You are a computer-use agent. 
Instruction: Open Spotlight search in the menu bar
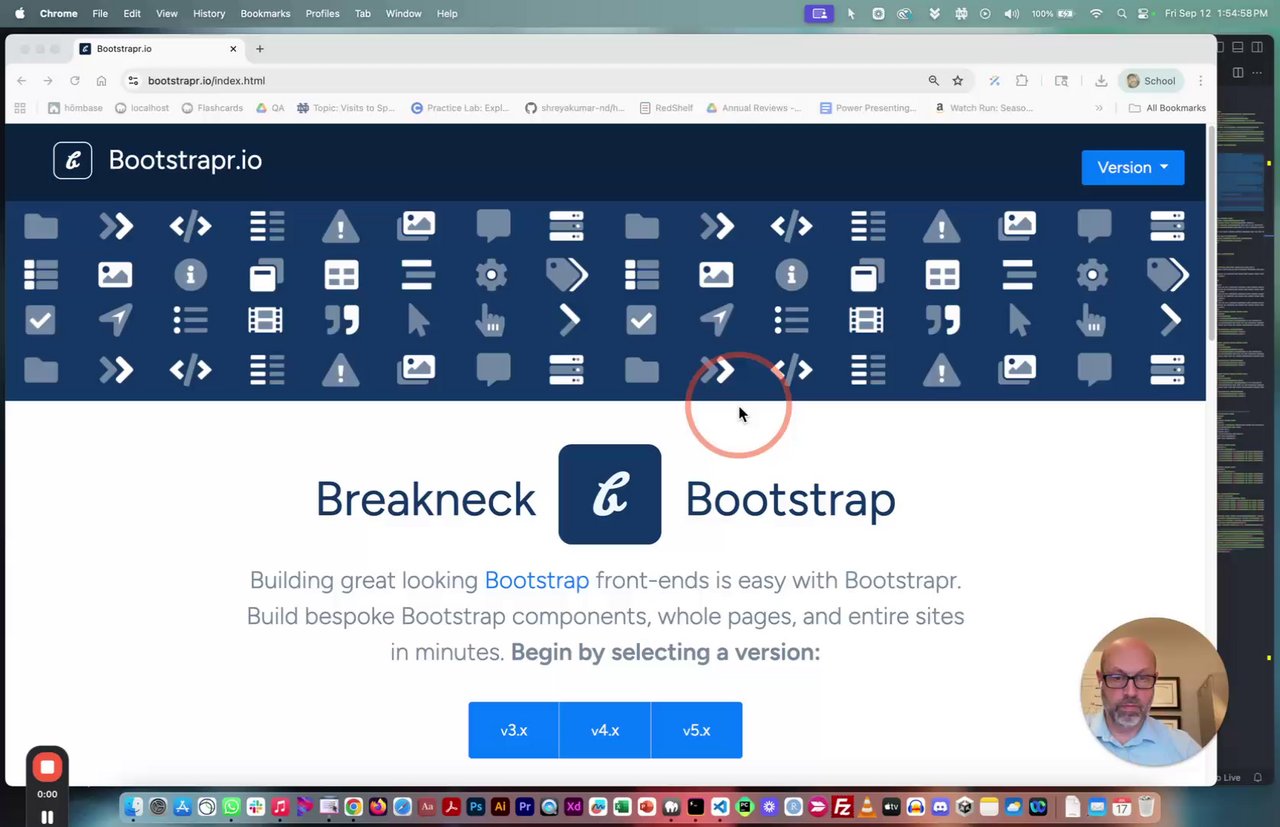pos(1121,13)
